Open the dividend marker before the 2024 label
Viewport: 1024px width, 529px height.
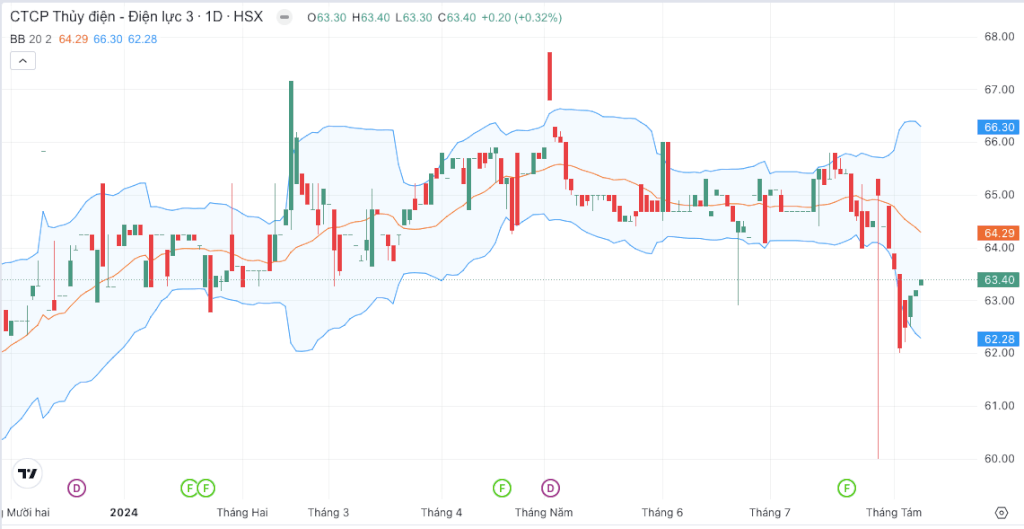[x=77, y=487]
